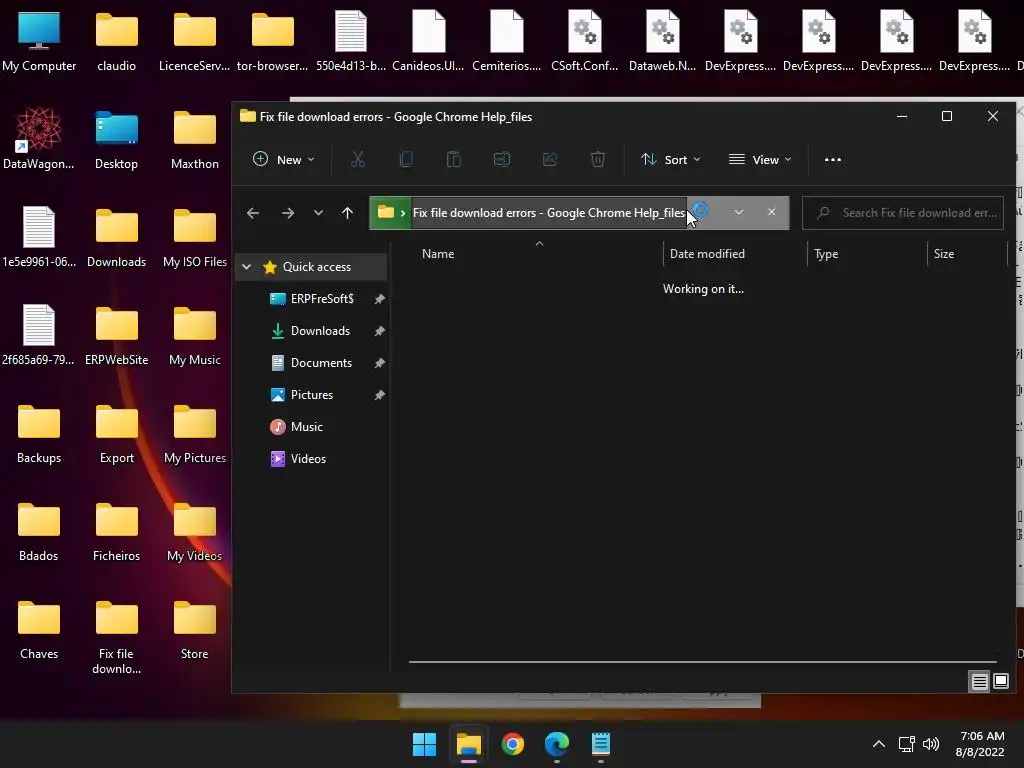This screenshot has height=768, width=1024.
Task: Open Documents in Quick access
Action: [321, 362]
